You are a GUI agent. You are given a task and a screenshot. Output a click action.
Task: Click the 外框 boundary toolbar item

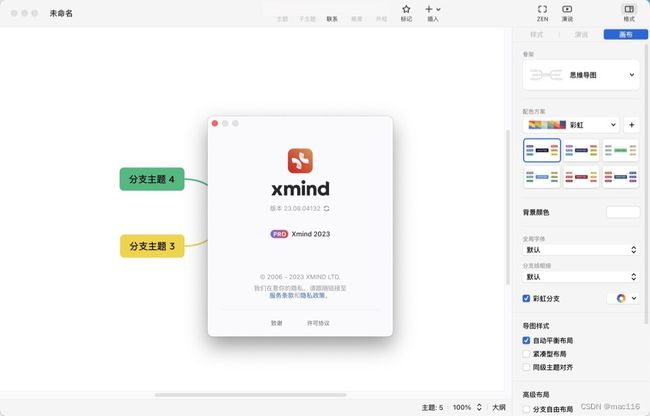pos(381,19)
